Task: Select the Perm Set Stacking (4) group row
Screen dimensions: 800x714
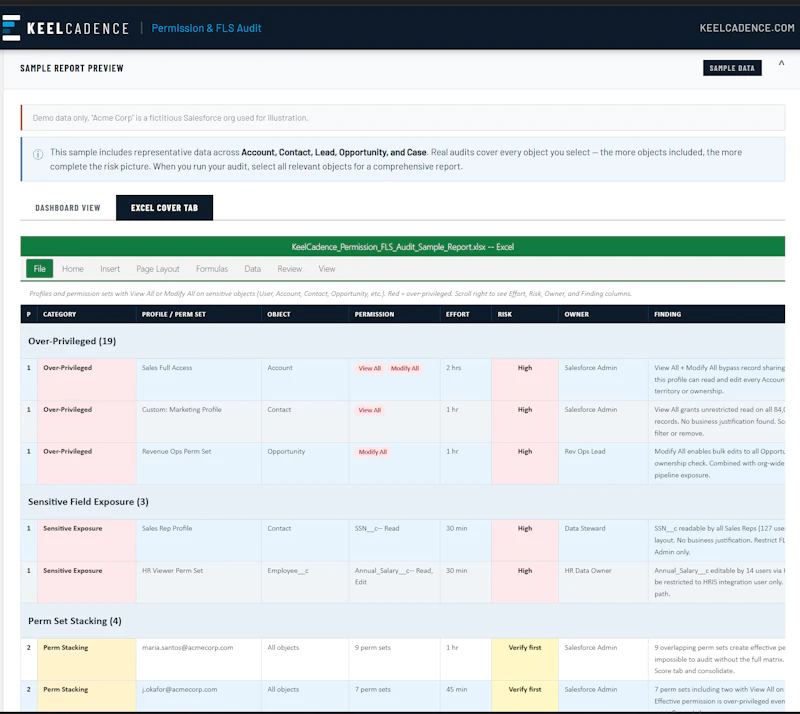Action: (403, 621)
